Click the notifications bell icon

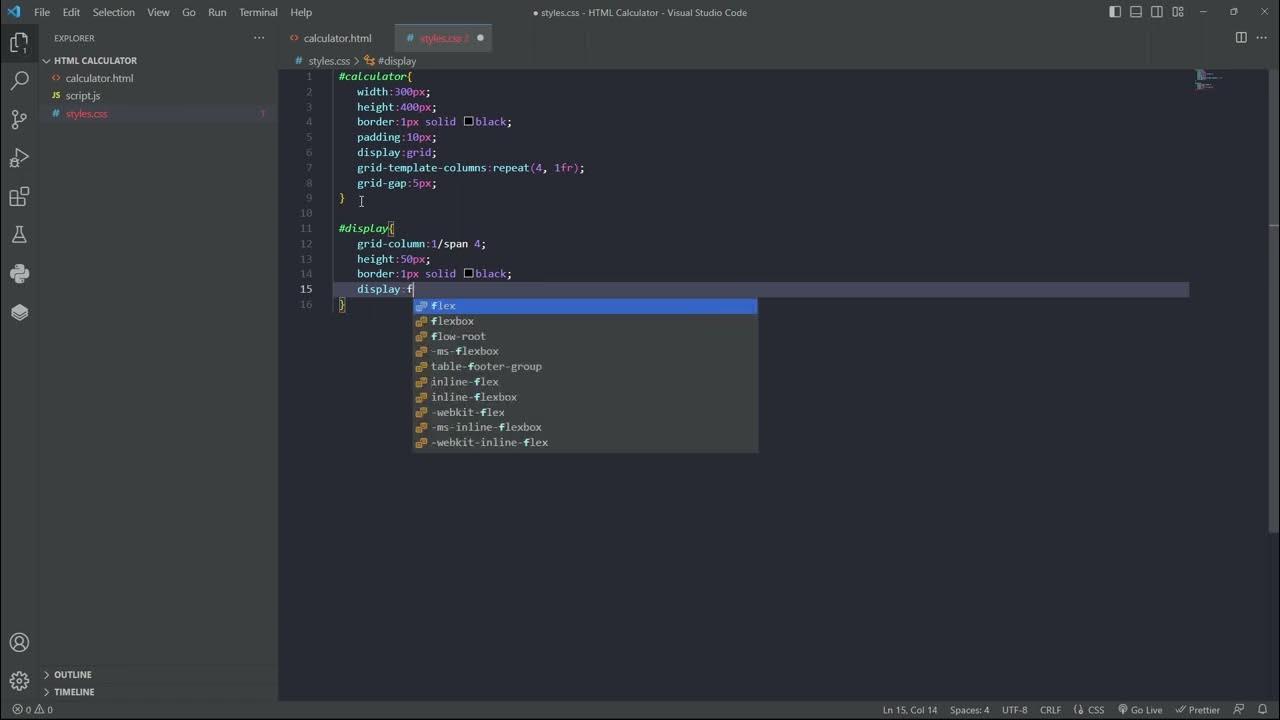1262,710
